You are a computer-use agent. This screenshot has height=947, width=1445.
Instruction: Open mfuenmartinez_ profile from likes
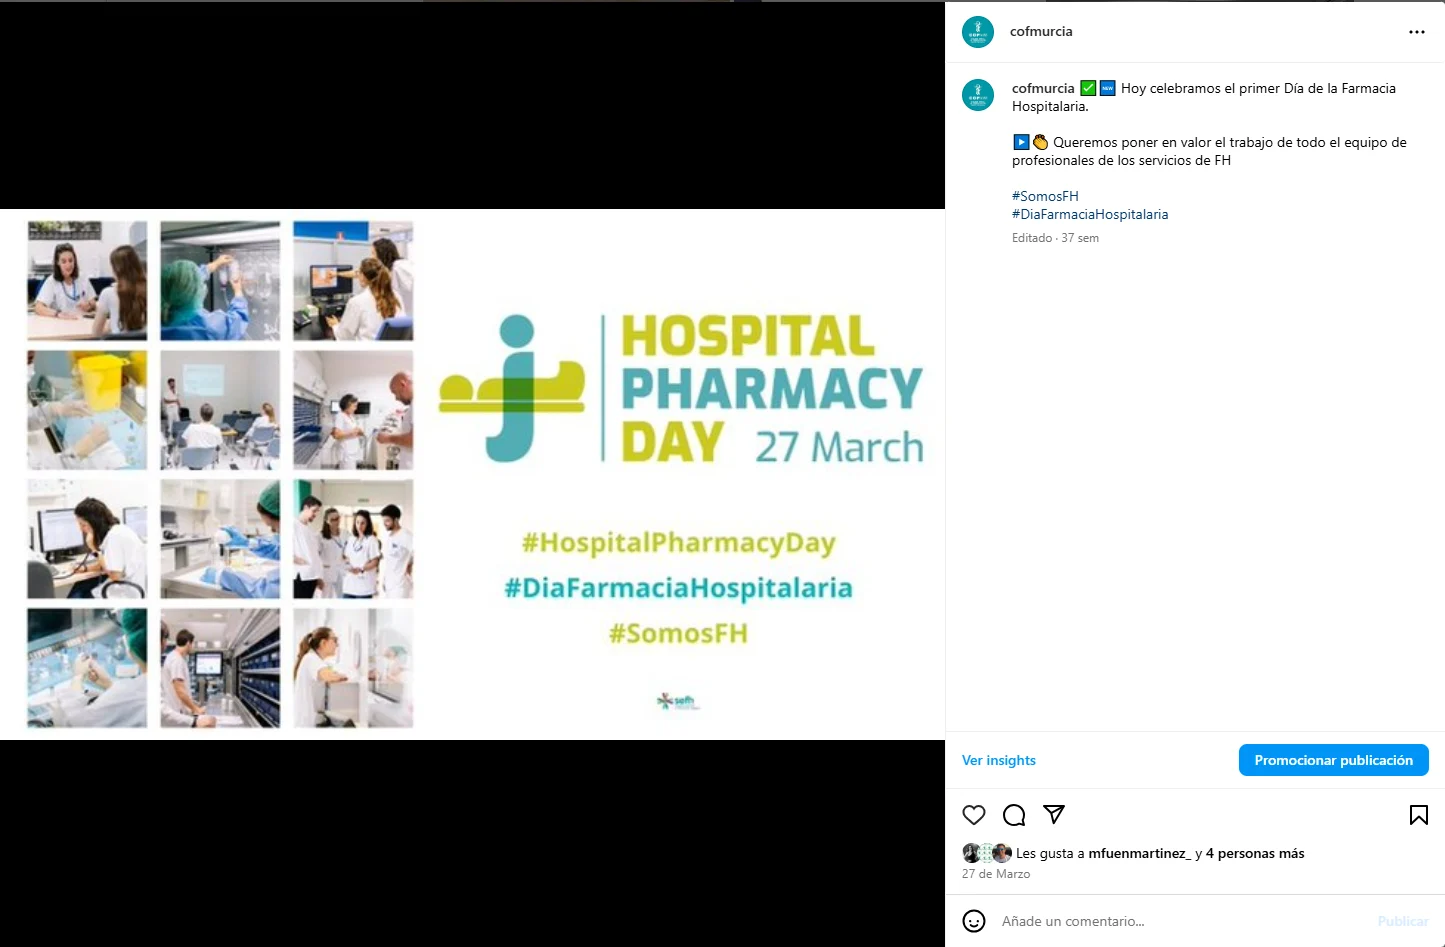(1139, 853)
